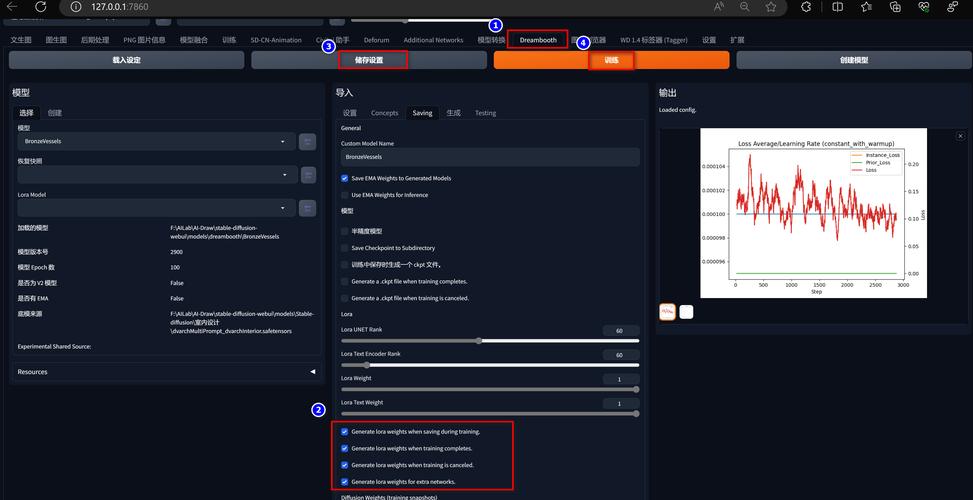Open the BronzeVessels model dropdown
Image resolution: width=973 pixels, height=500 pixels.
click(x=156, y=141)
